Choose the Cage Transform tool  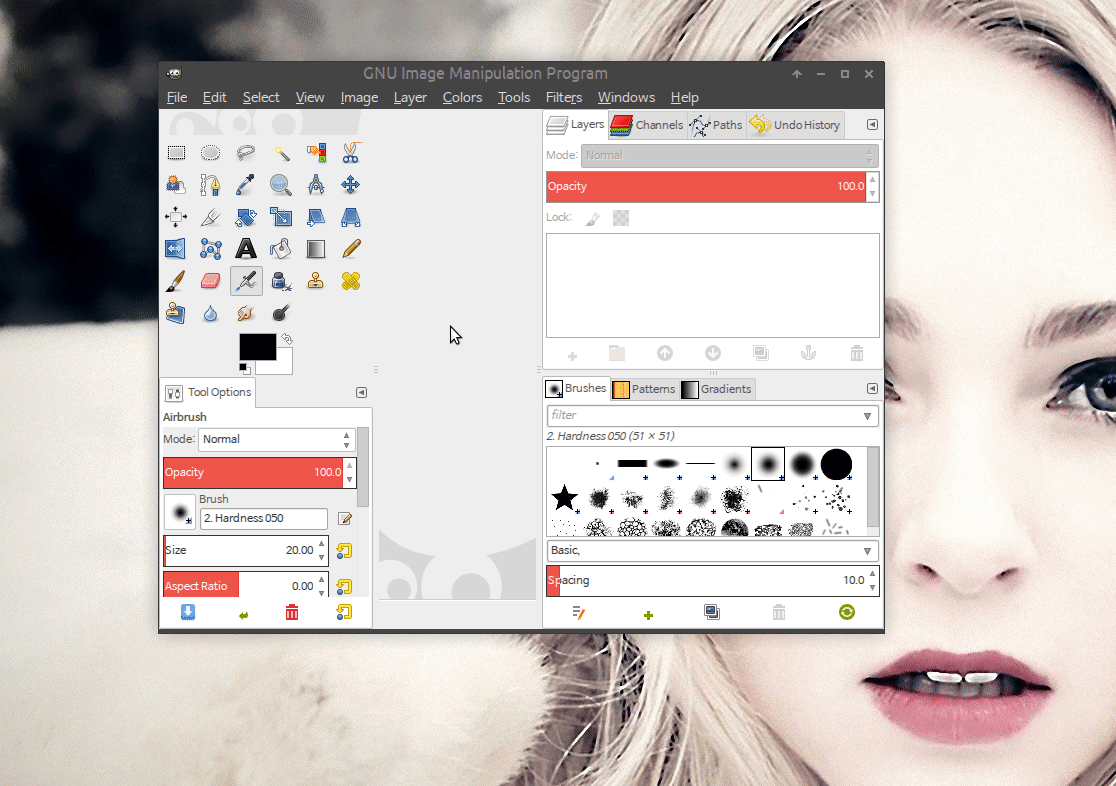point(211,248)
